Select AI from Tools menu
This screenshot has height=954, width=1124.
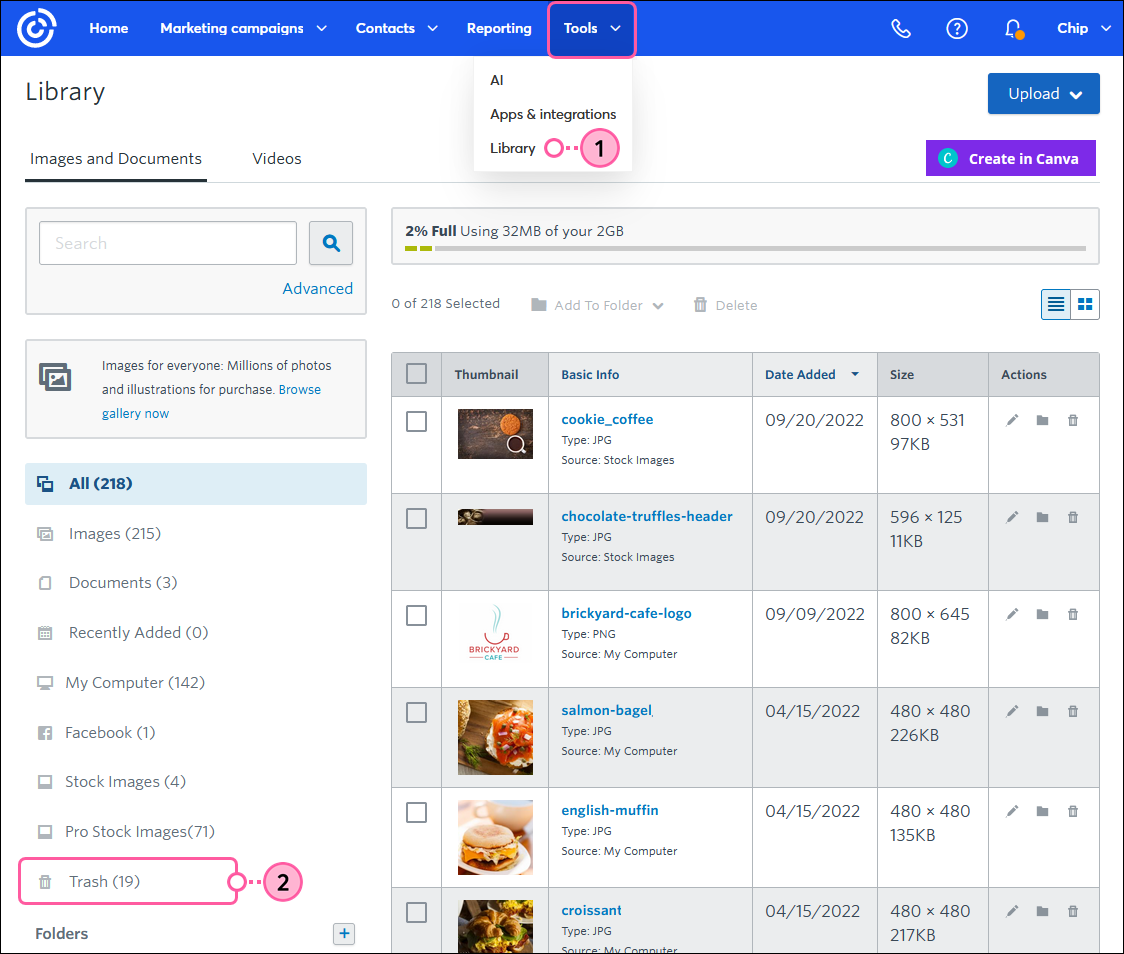(497, 80)
